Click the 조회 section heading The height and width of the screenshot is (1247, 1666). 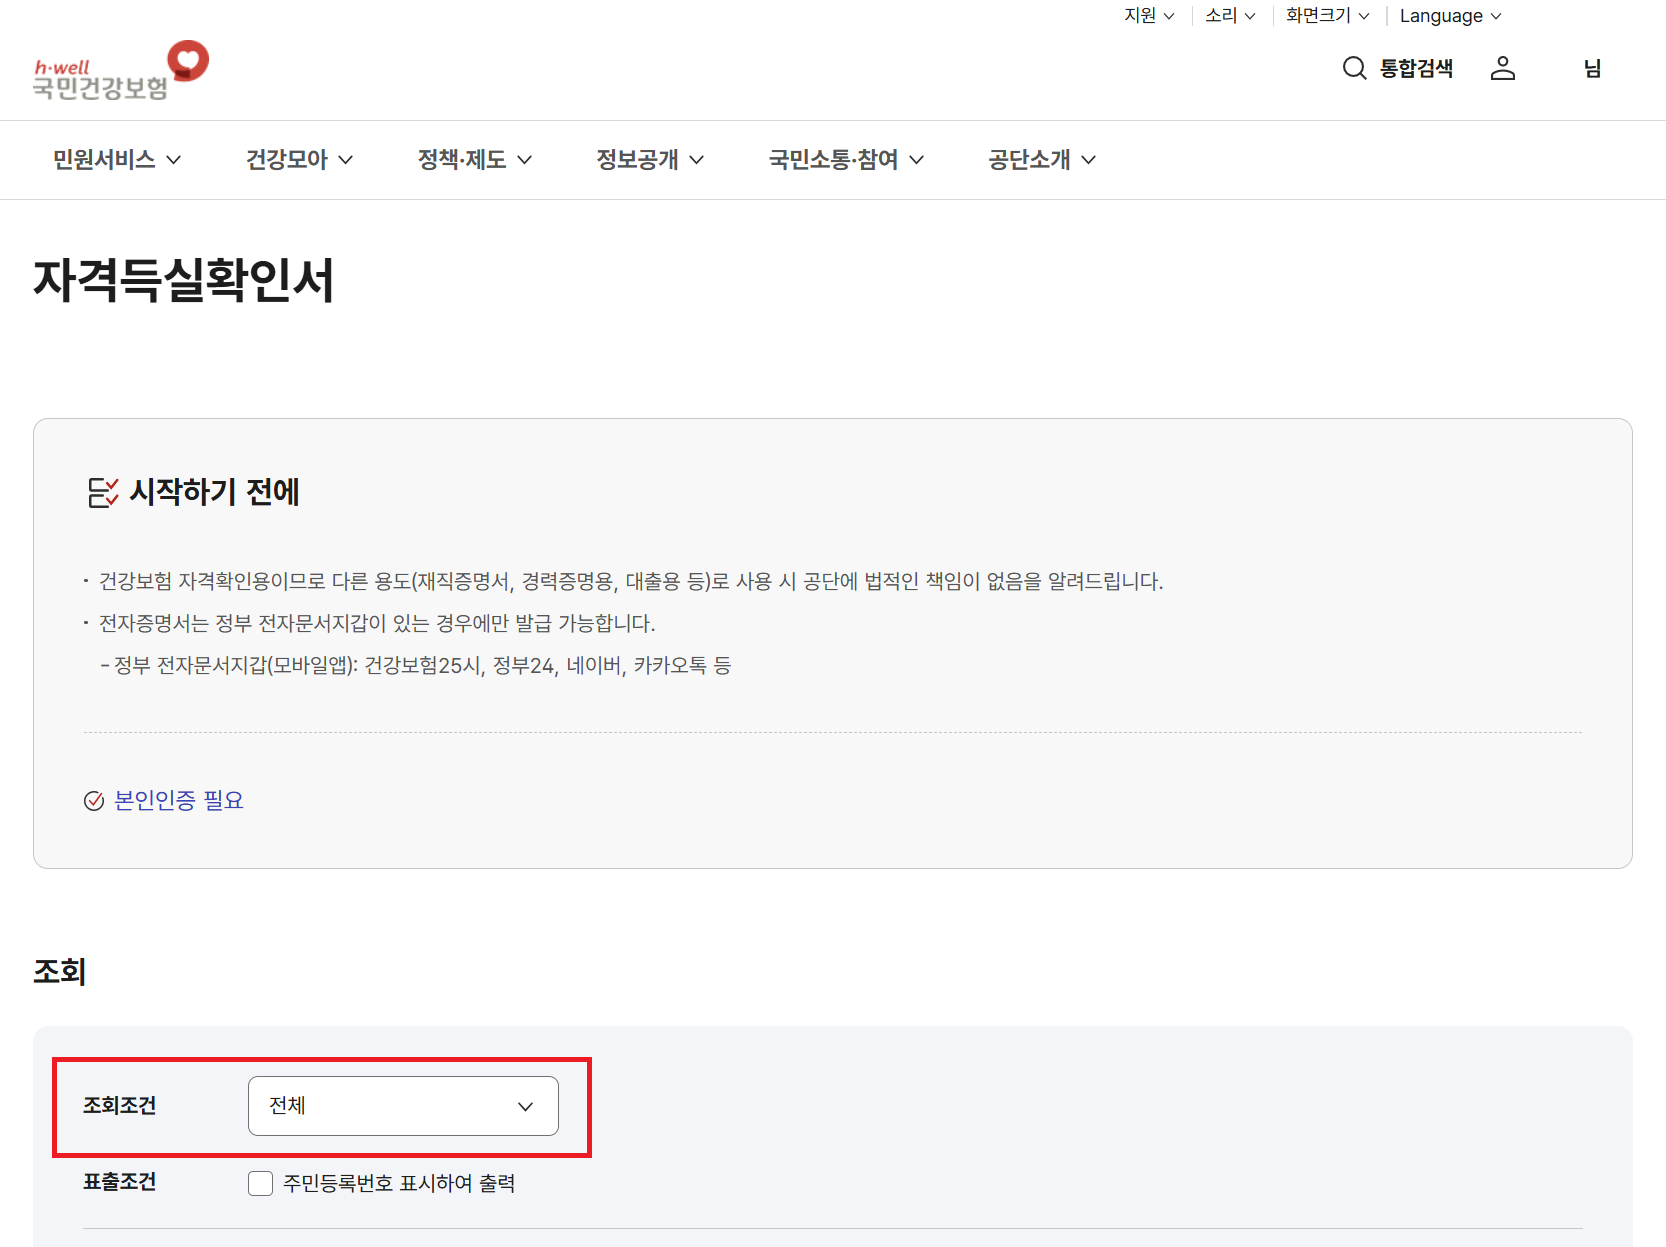tap(60, 972)
